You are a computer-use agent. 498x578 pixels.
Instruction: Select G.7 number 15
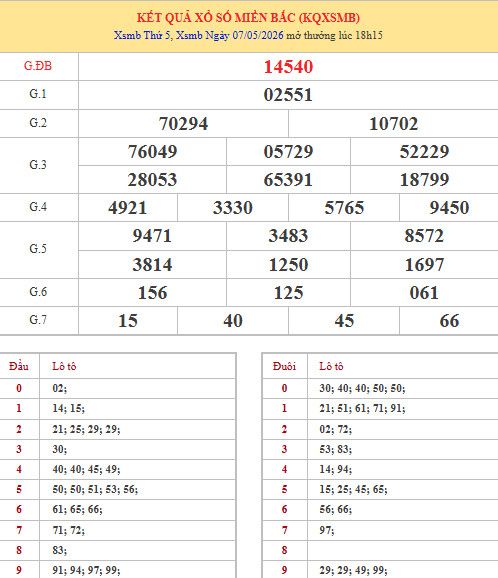click(x=128, y=321)
